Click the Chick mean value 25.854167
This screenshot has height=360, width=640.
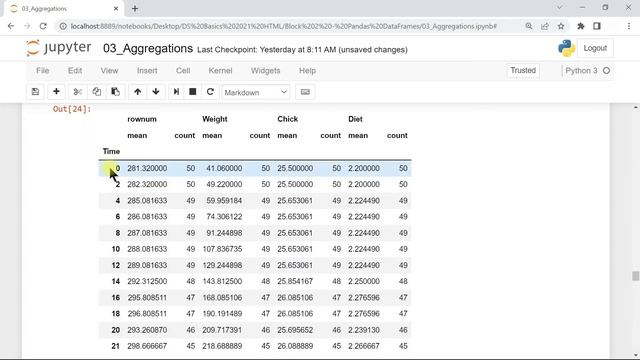point(295,281)
